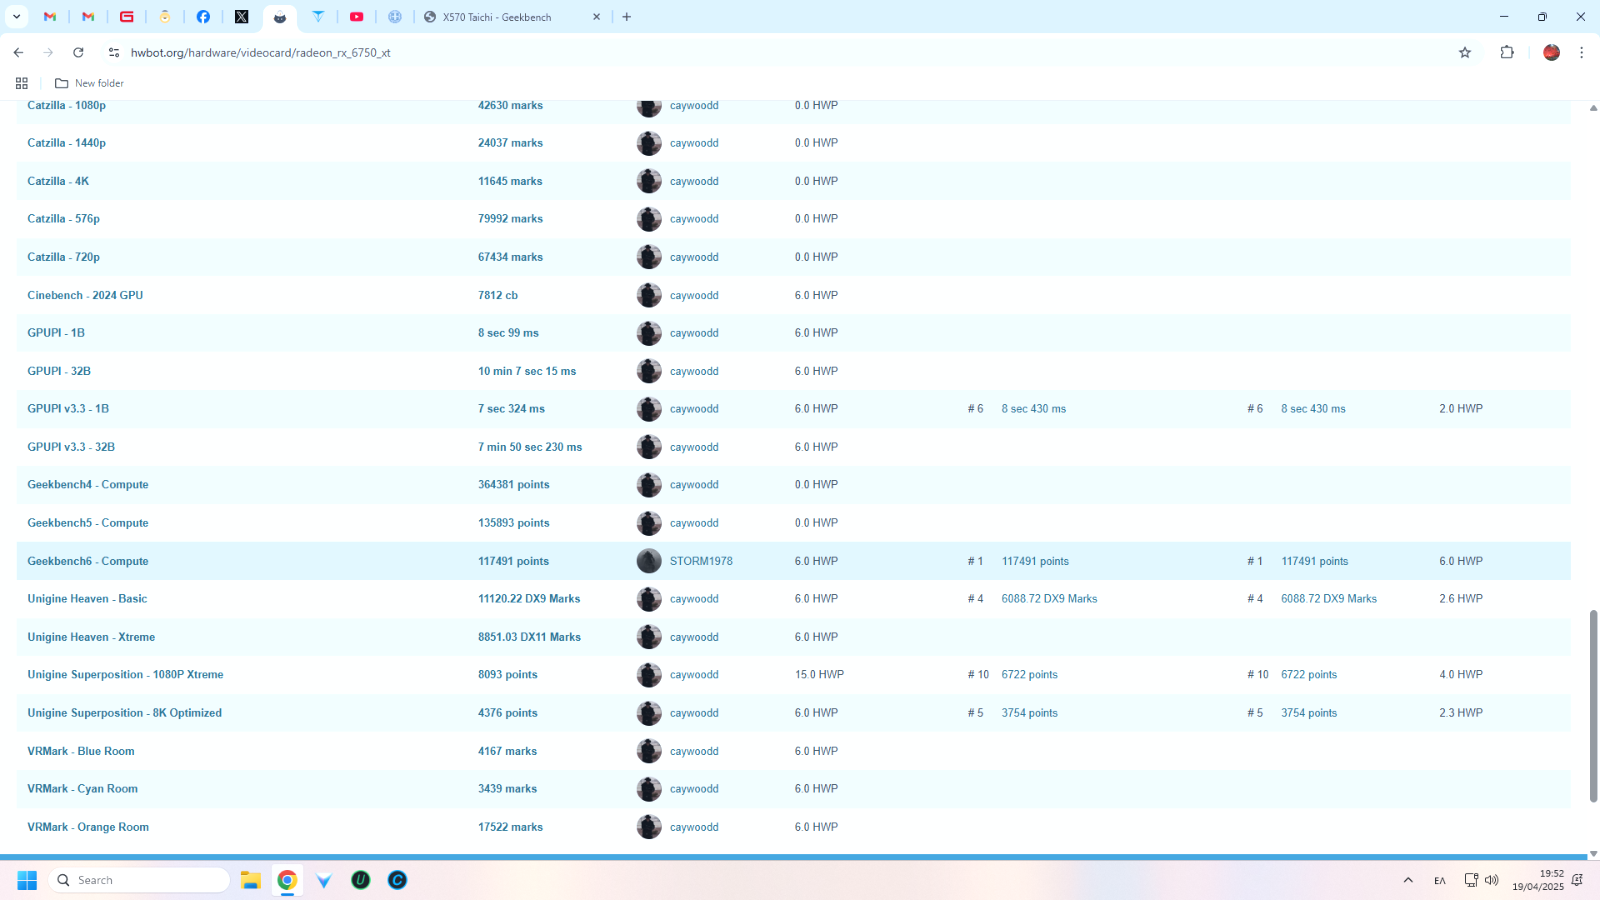The height and width of the screenshot is (900, 1600).
Task: Open the Unigine Heaven - Xtreme link
Action: coord(91,637)
